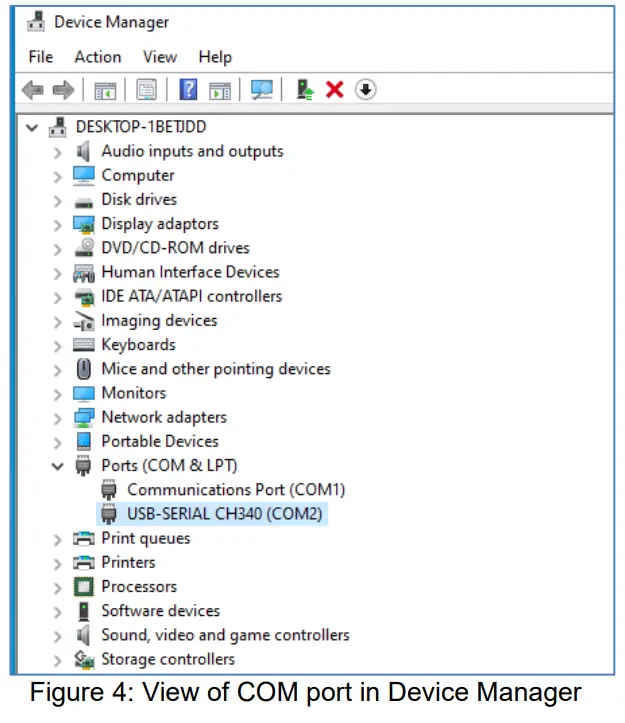Click the Disable device down-arrow icon
The height and width of the screenshot is (723, 625).
coord(365,89)
